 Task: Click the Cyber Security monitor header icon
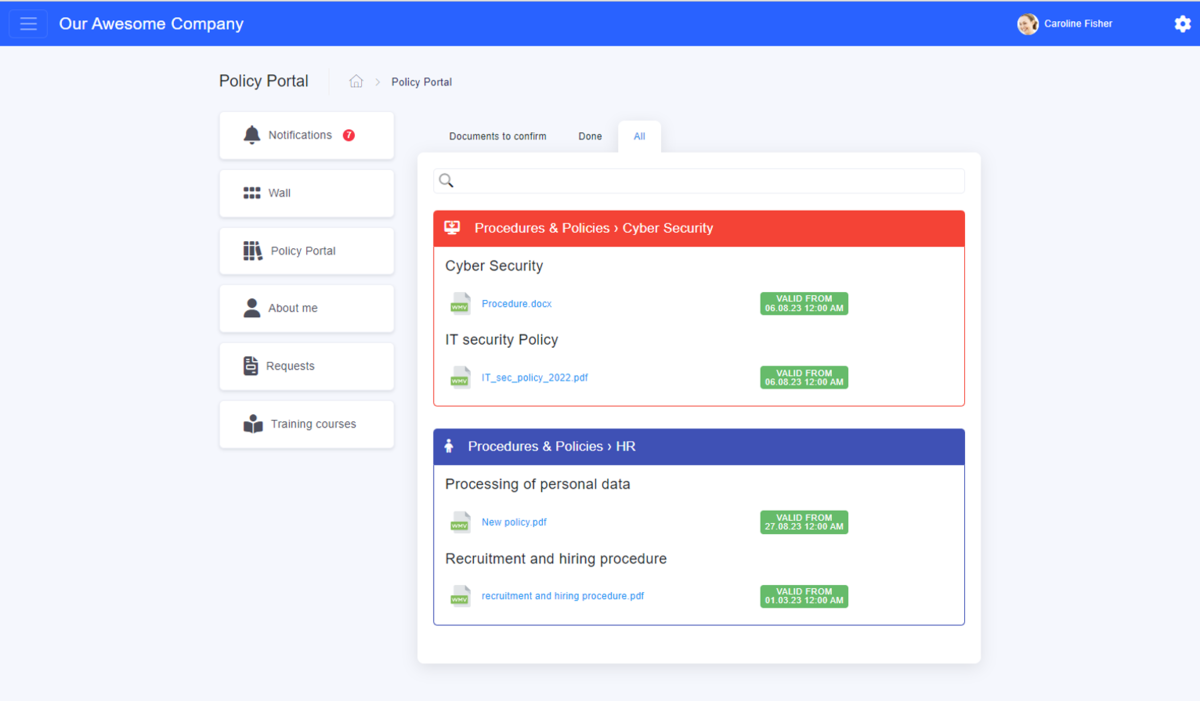(x=452, y=228)
